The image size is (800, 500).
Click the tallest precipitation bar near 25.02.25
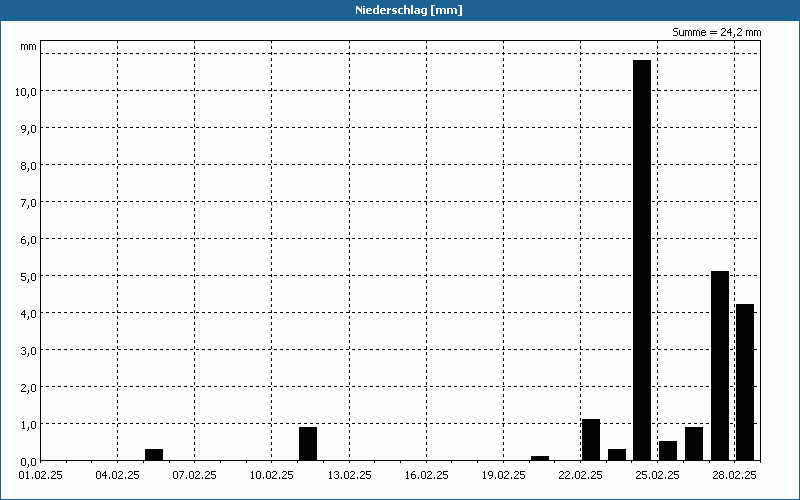(642, 260)
